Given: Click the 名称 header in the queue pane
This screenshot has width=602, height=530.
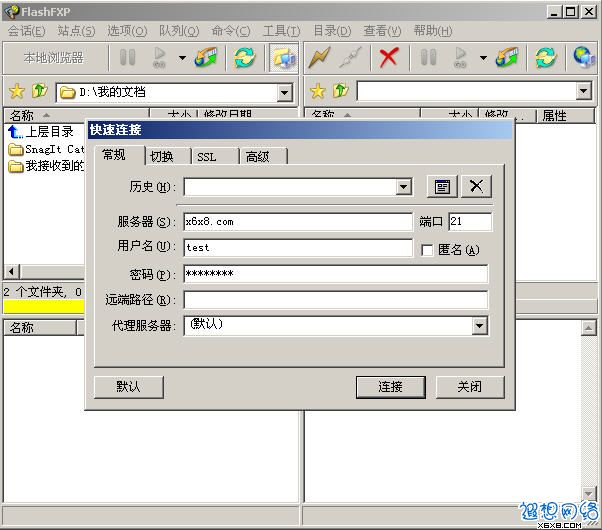Looking at the screenshot, I should click(x=40, y=328).
